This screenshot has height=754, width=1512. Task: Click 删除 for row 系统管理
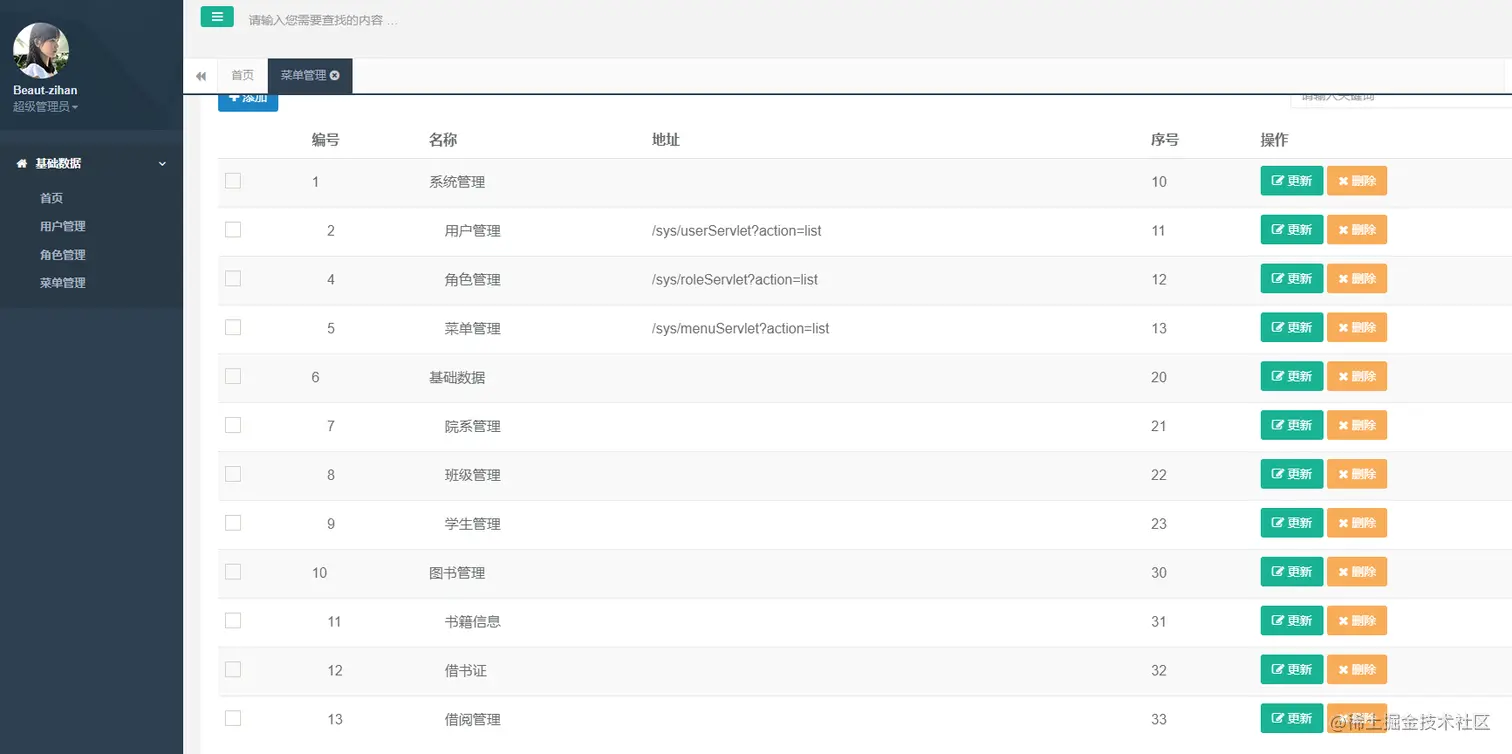click(x=1357, y=181)
